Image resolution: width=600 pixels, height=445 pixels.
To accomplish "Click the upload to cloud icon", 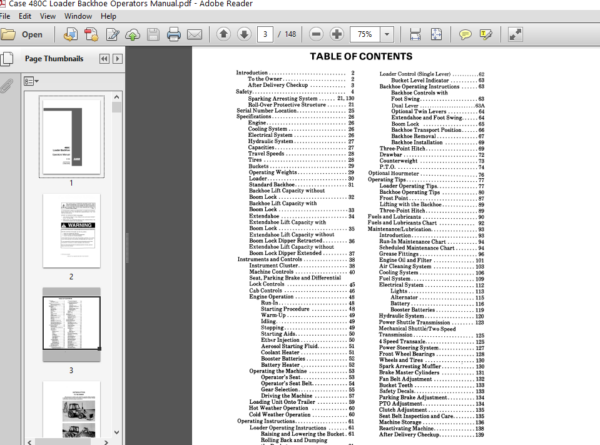I will (132, 35).
